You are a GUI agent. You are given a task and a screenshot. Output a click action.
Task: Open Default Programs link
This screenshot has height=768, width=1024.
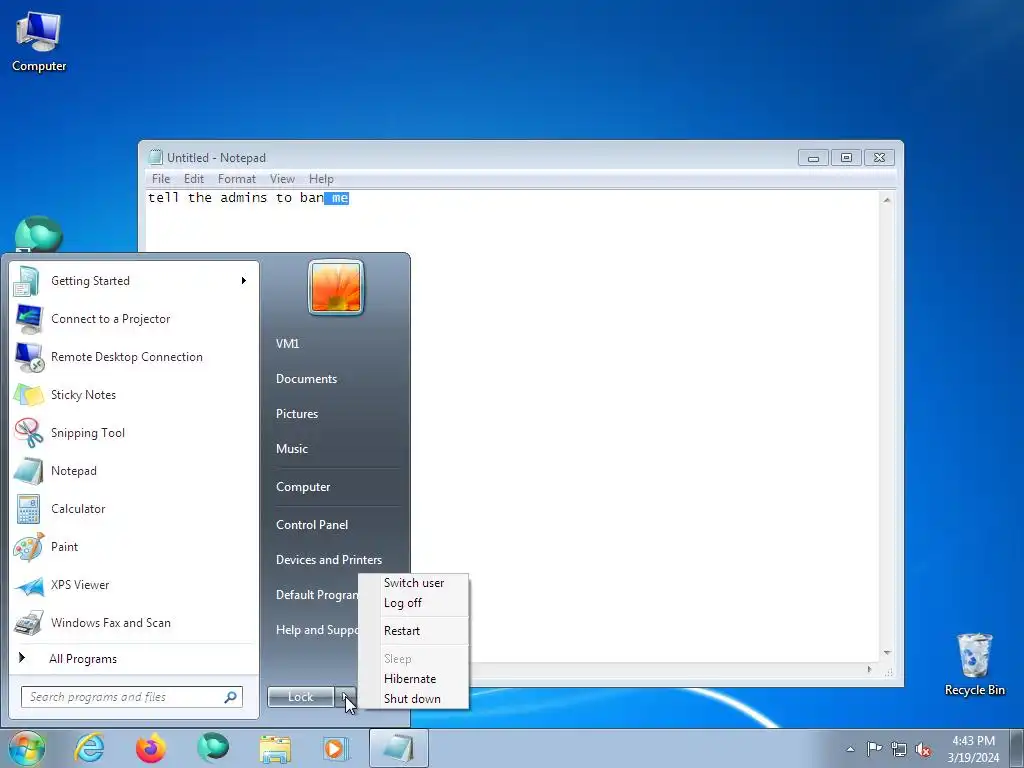point(317,595)
